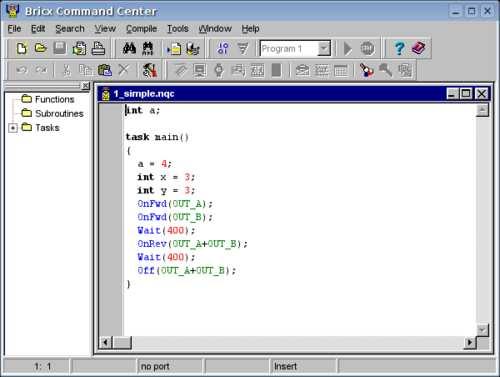Open the Tools menu
Viewport: 500px width, 377px height.
178,29
